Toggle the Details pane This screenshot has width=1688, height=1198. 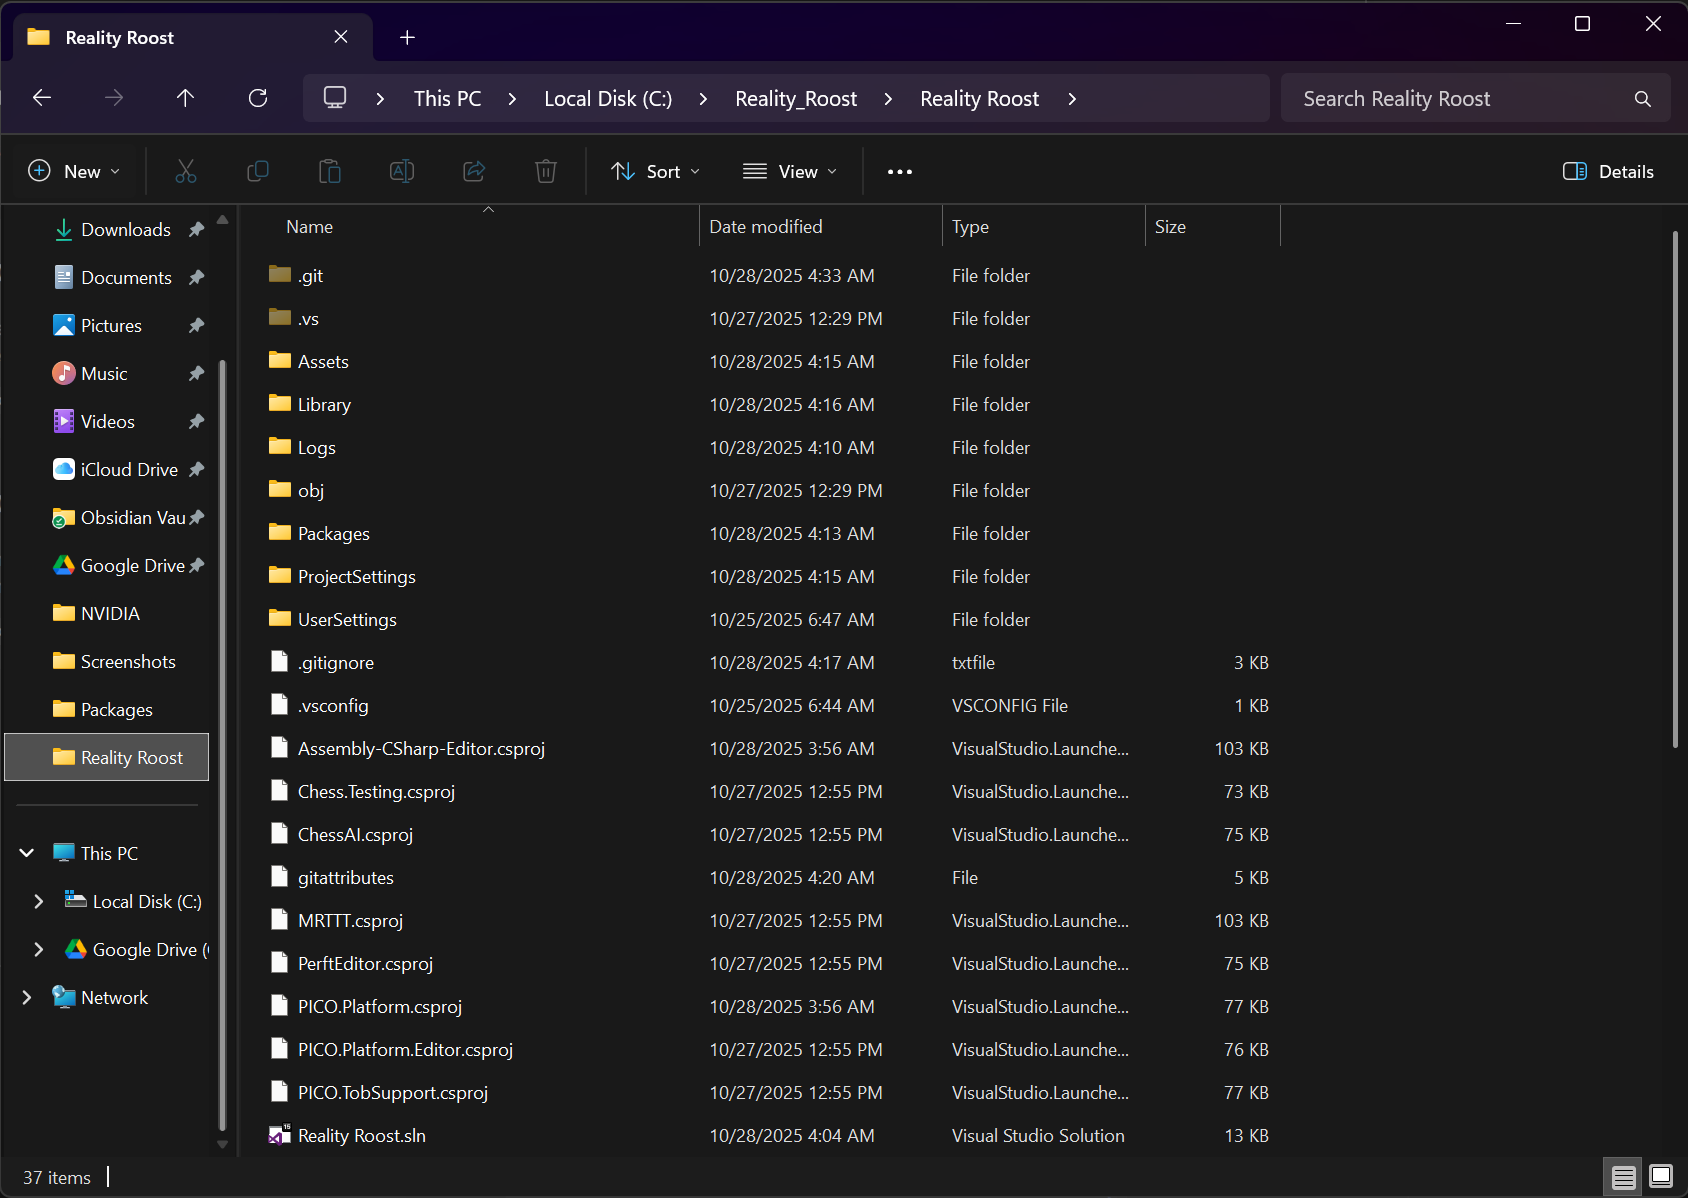(x=1608, y=171)
